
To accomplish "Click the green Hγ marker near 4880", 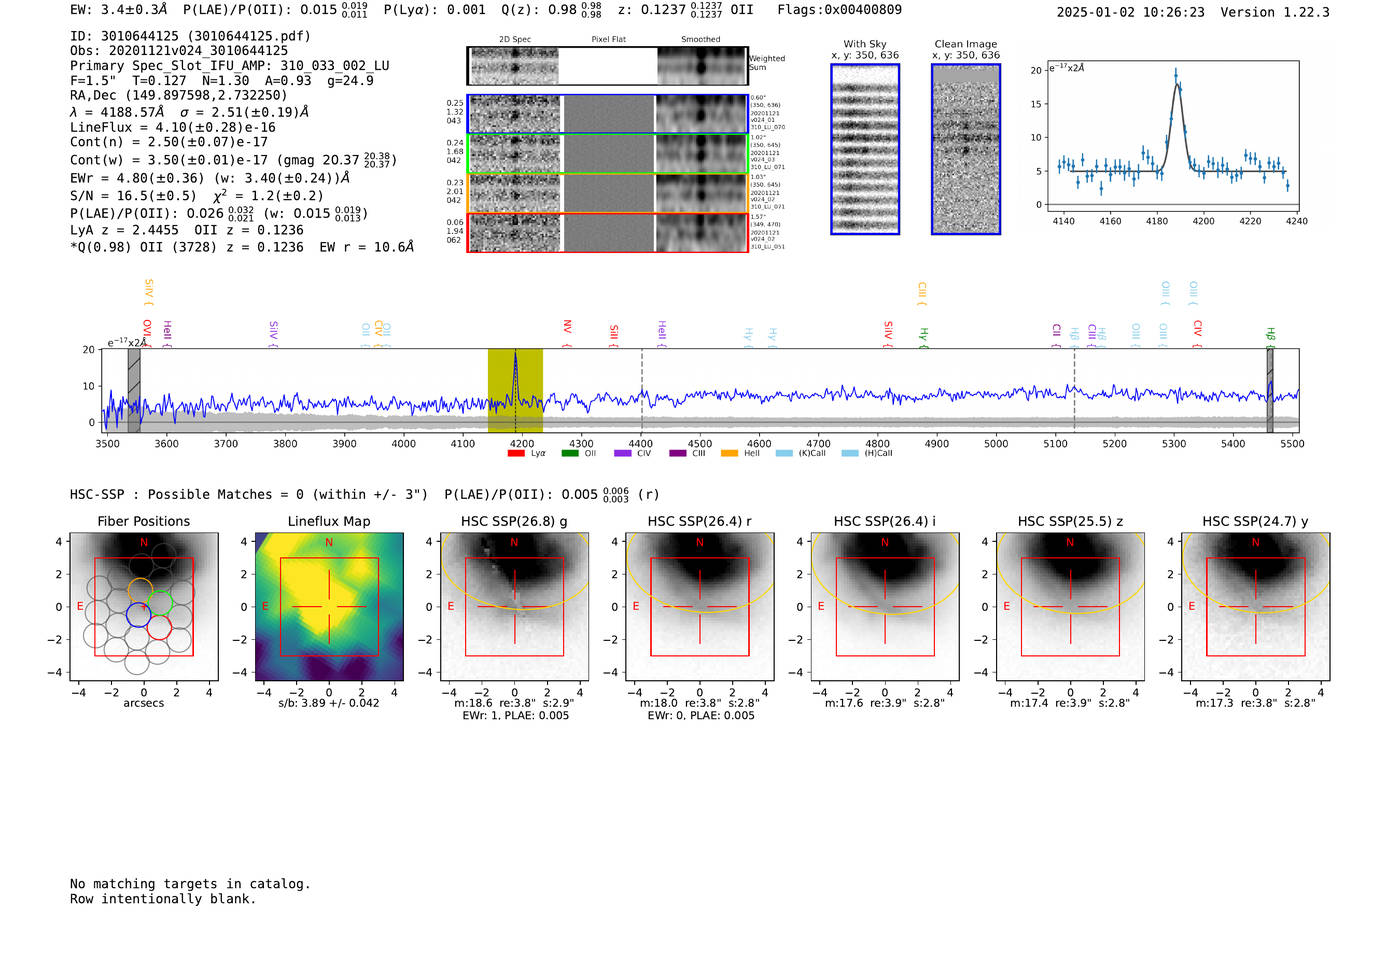I will coord(923,336).
